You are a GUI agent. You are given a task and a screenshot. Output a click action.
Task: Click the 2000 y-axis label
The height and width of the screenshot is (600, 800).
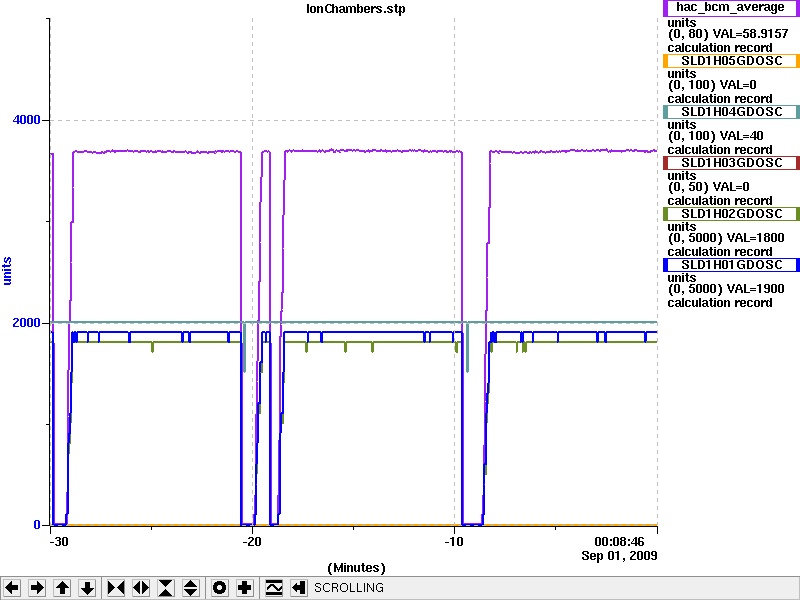[x=26, y=322]
